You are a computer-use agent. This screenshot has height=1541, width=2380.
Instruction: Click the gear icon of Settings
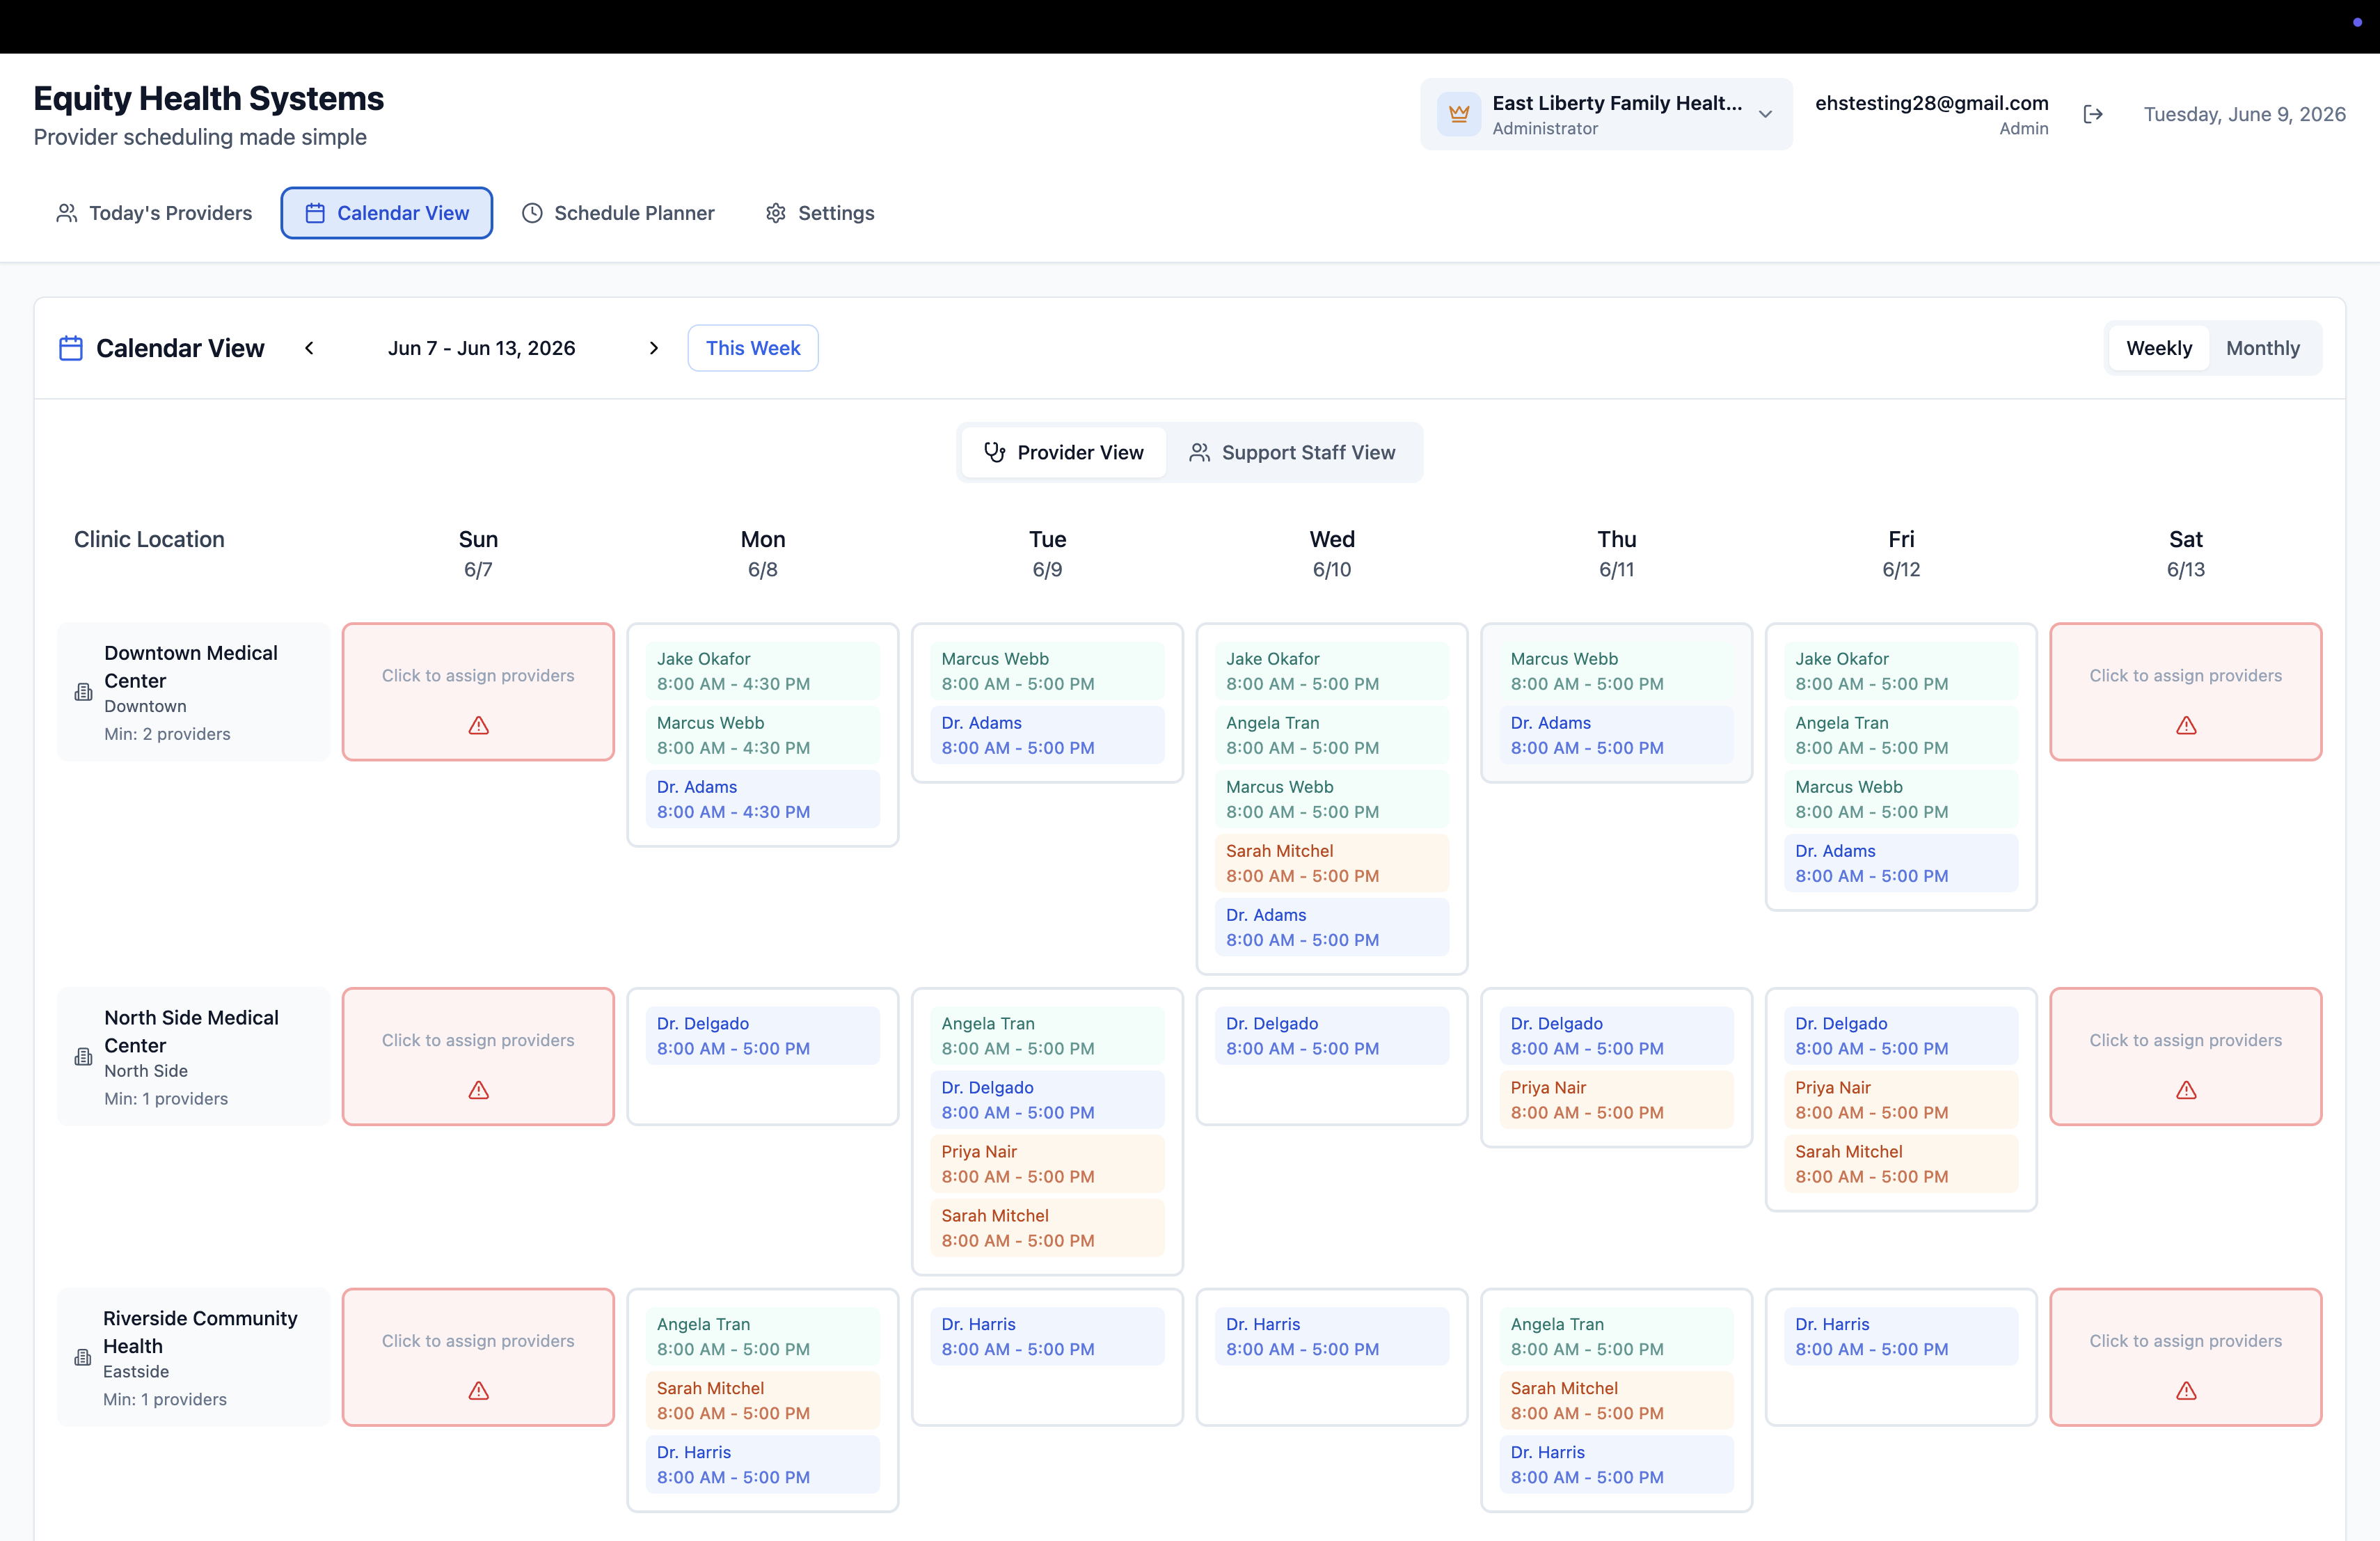pyautogui.click(x=776, y=213)
